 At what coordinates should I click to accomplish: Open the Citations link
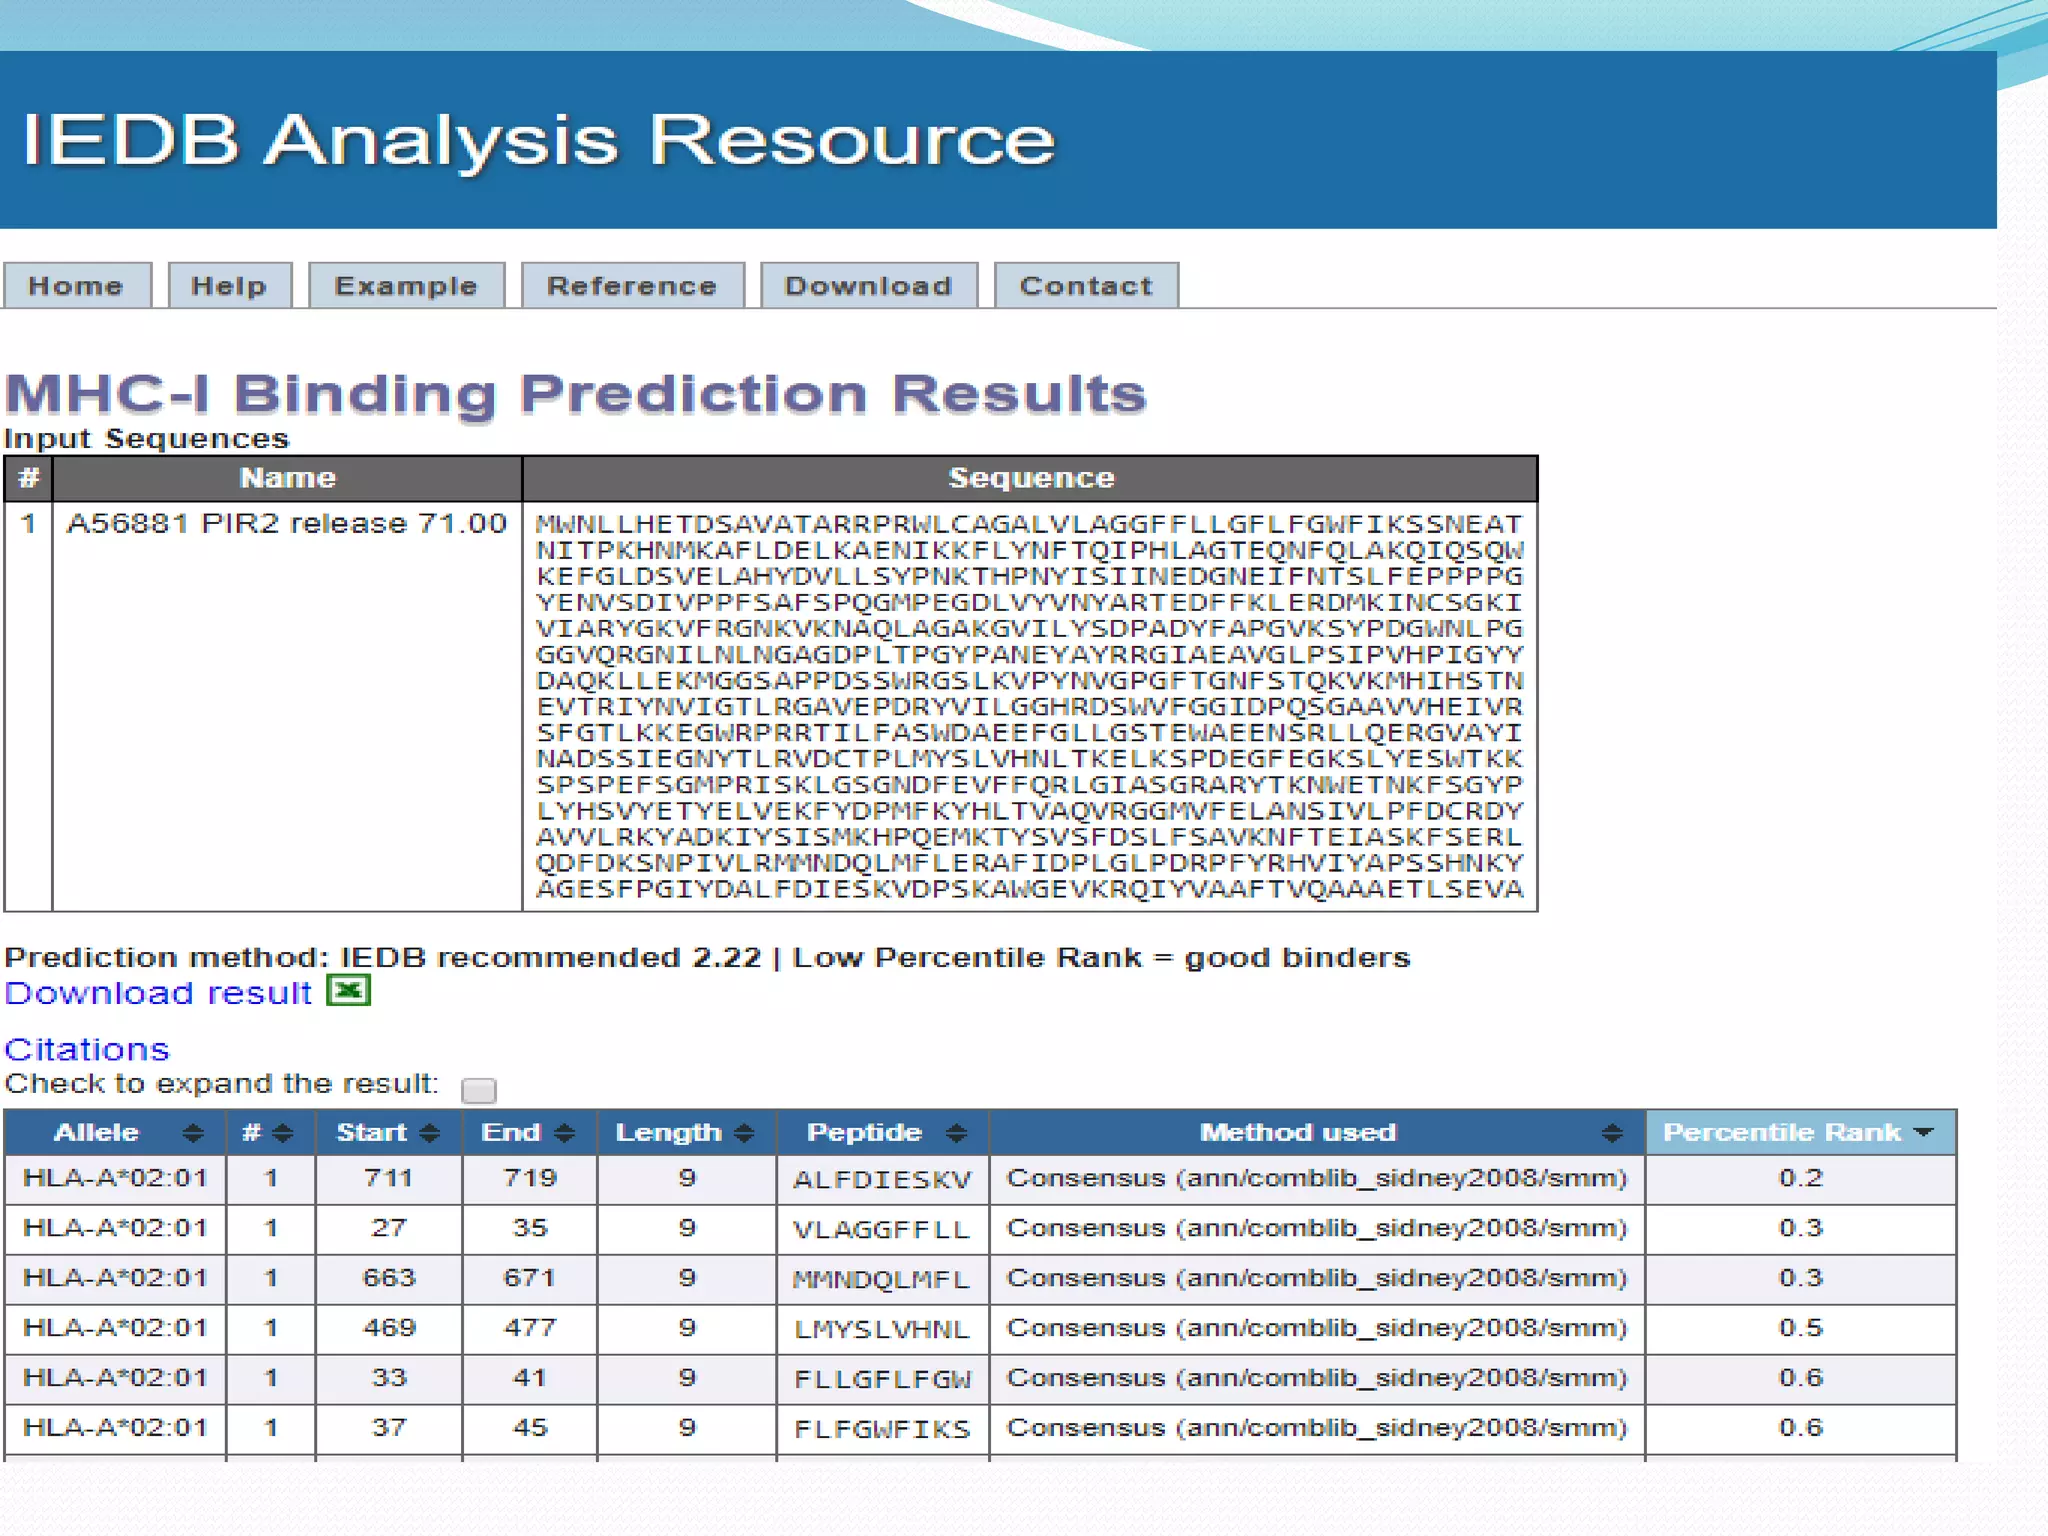pyautogui.click(x=87, y=1049)
